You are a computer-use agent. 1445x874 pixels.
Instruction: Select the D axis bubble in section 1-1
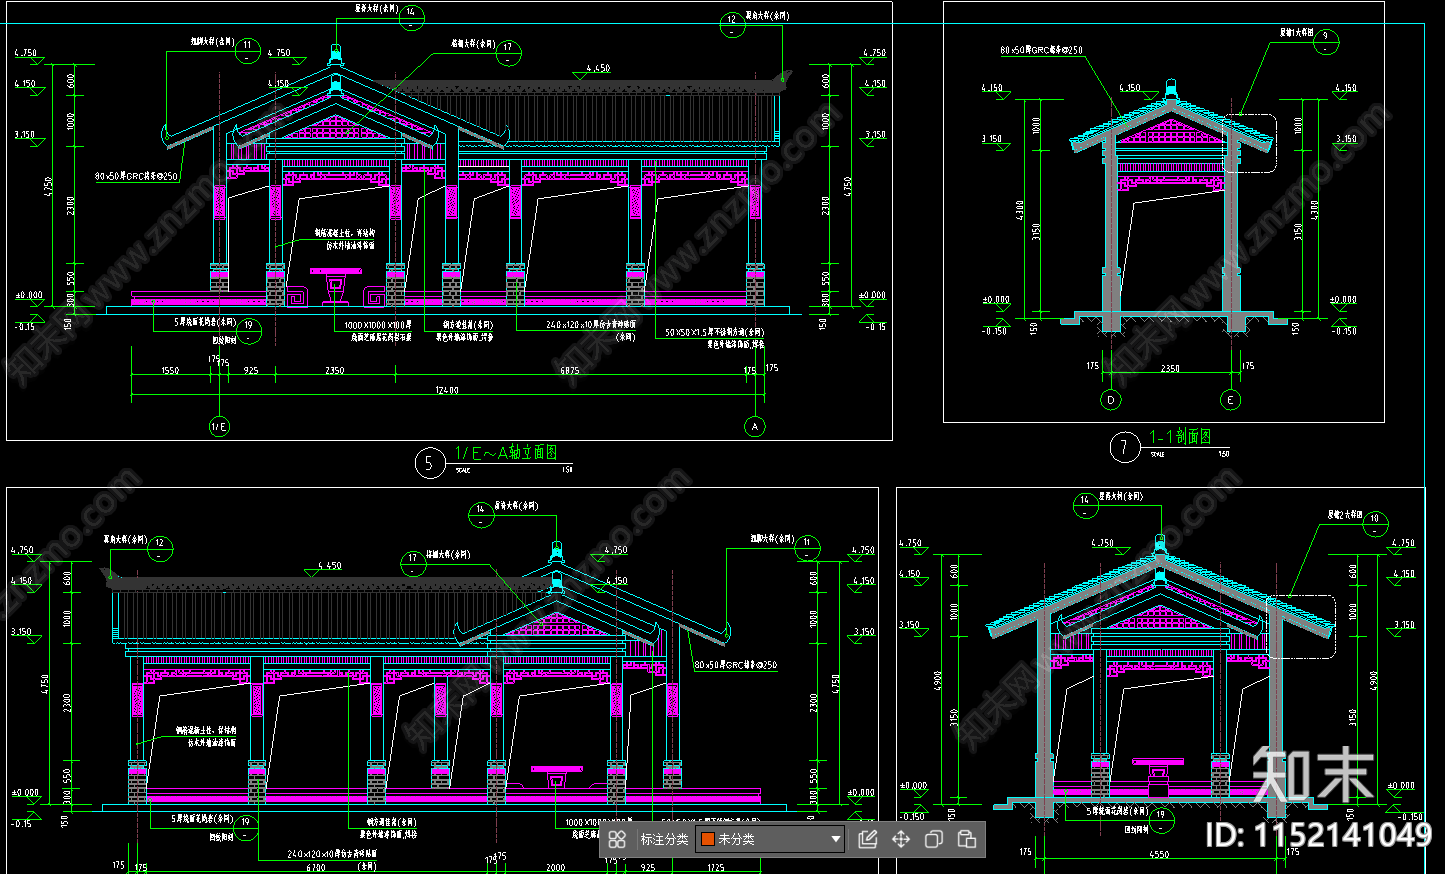pyautogui.click(x=1111, y=400)
